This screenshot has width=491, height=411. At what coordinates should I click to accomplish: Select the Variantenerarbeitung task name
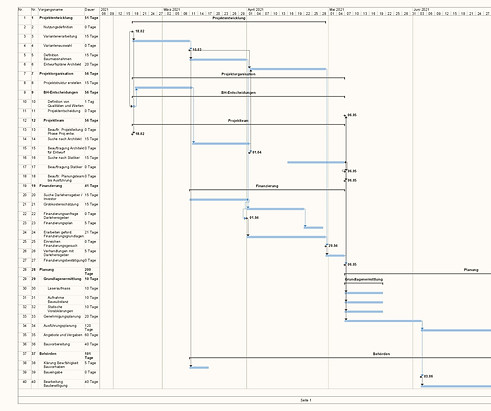60,36
